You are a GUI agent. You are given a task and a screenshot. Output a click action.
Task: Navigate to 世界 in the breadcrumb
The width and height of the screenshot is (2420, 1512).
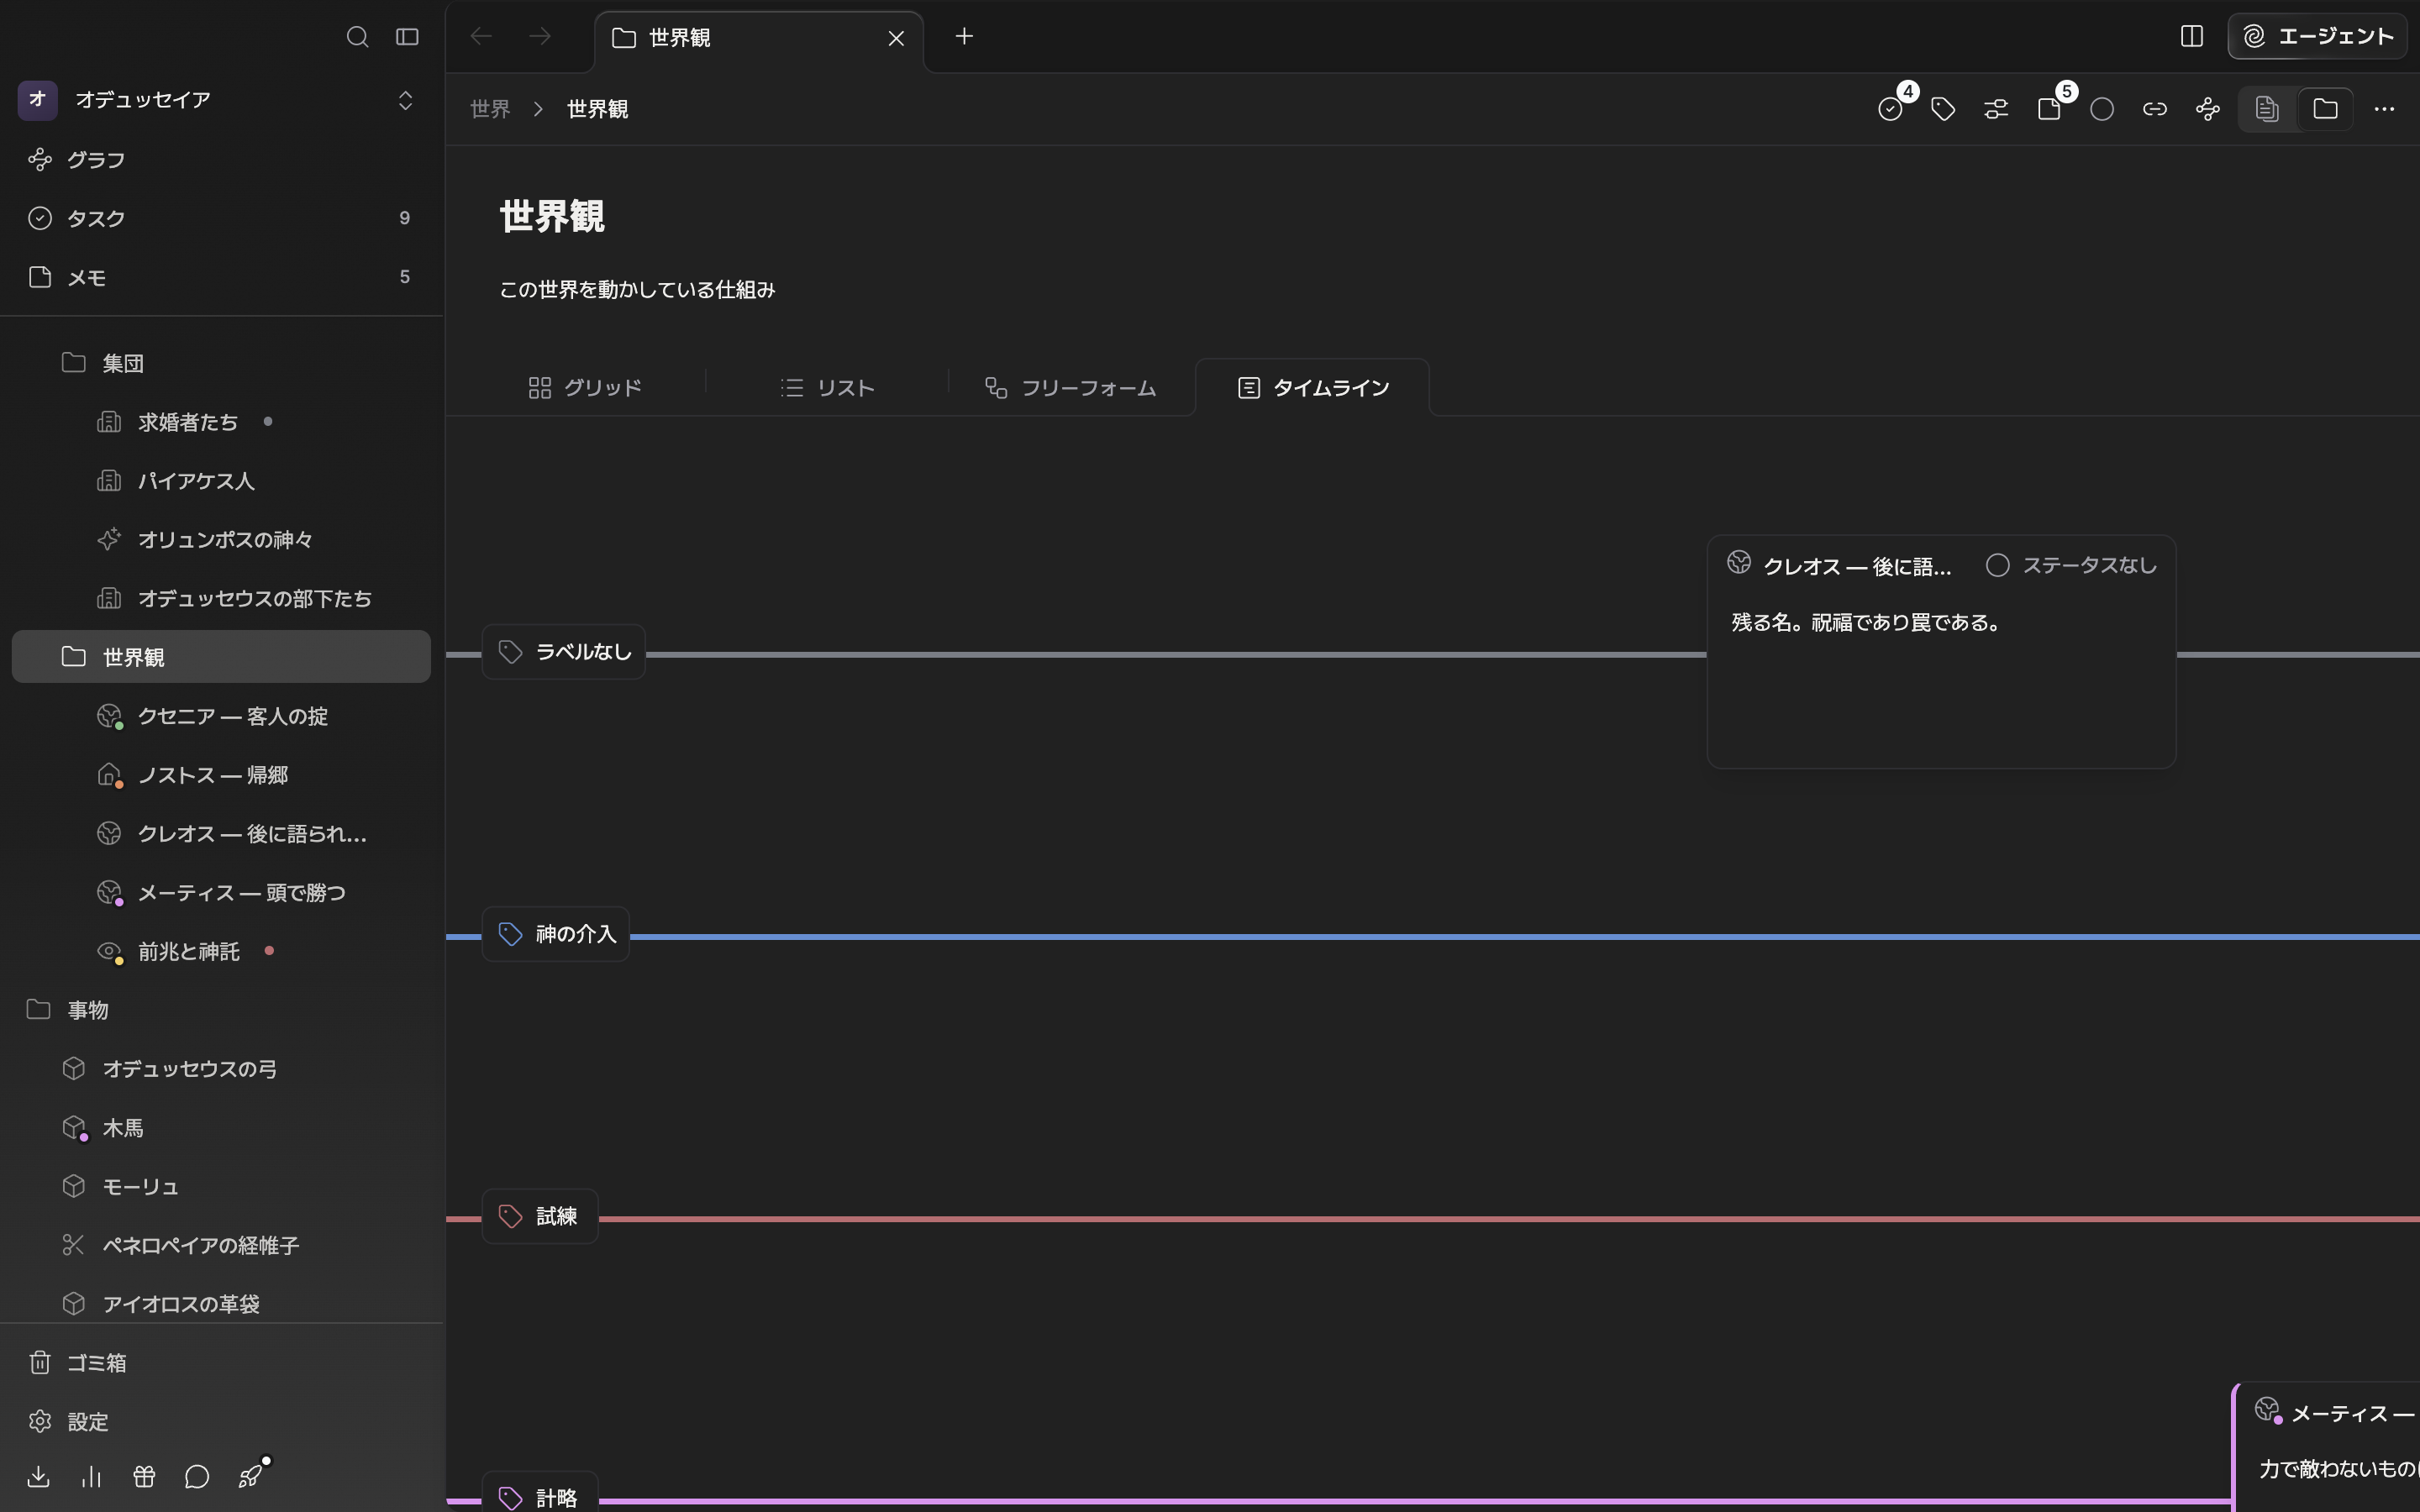490,109
